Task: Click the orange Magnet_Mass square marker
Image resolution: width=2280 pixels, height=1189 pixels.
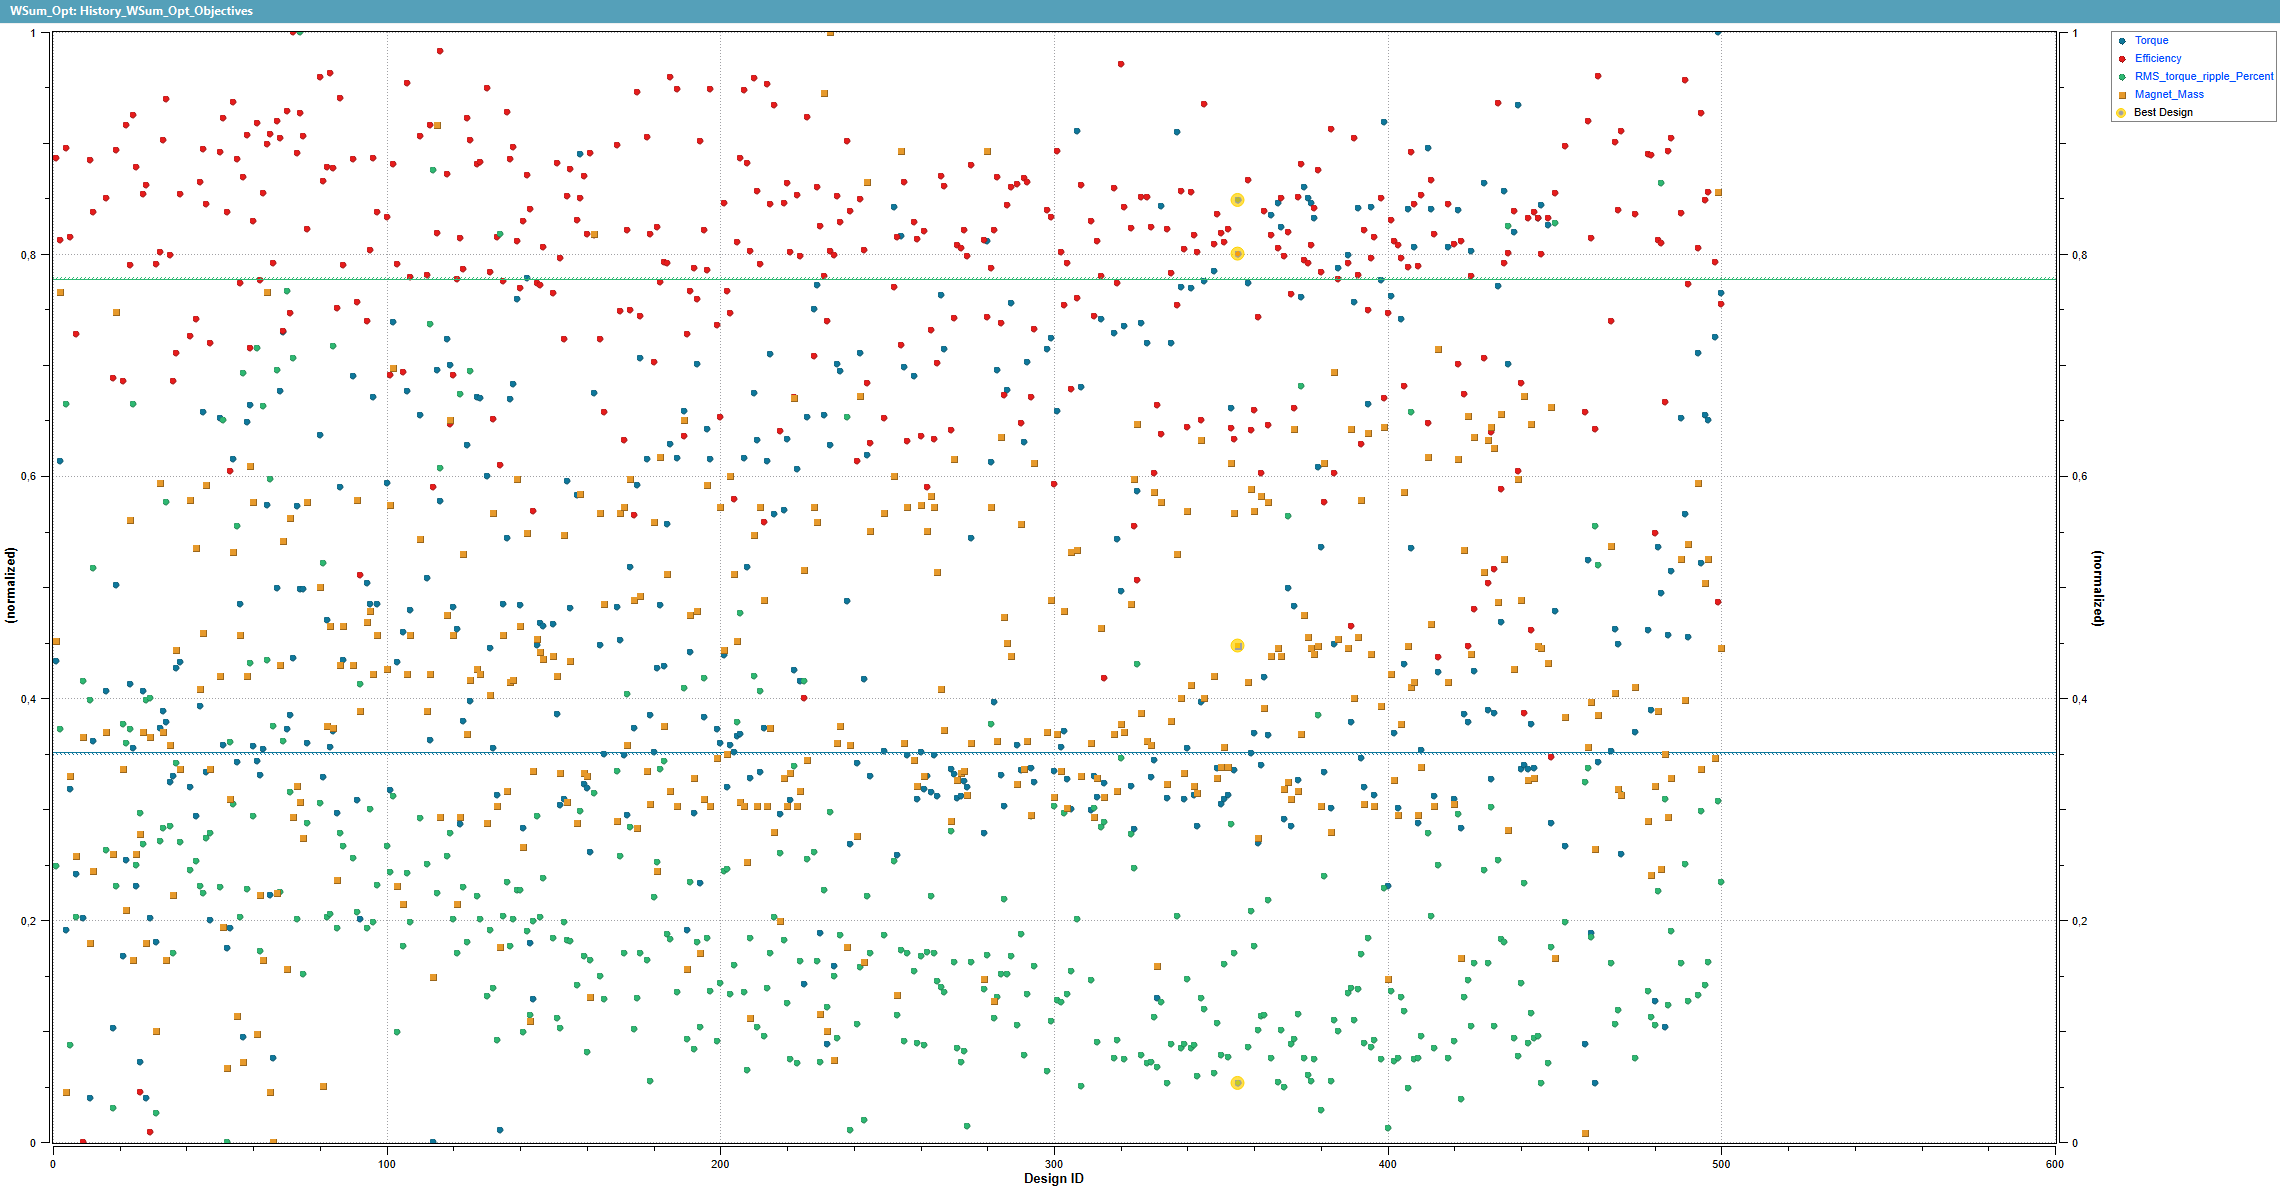Action: (x=2122, y=95)
